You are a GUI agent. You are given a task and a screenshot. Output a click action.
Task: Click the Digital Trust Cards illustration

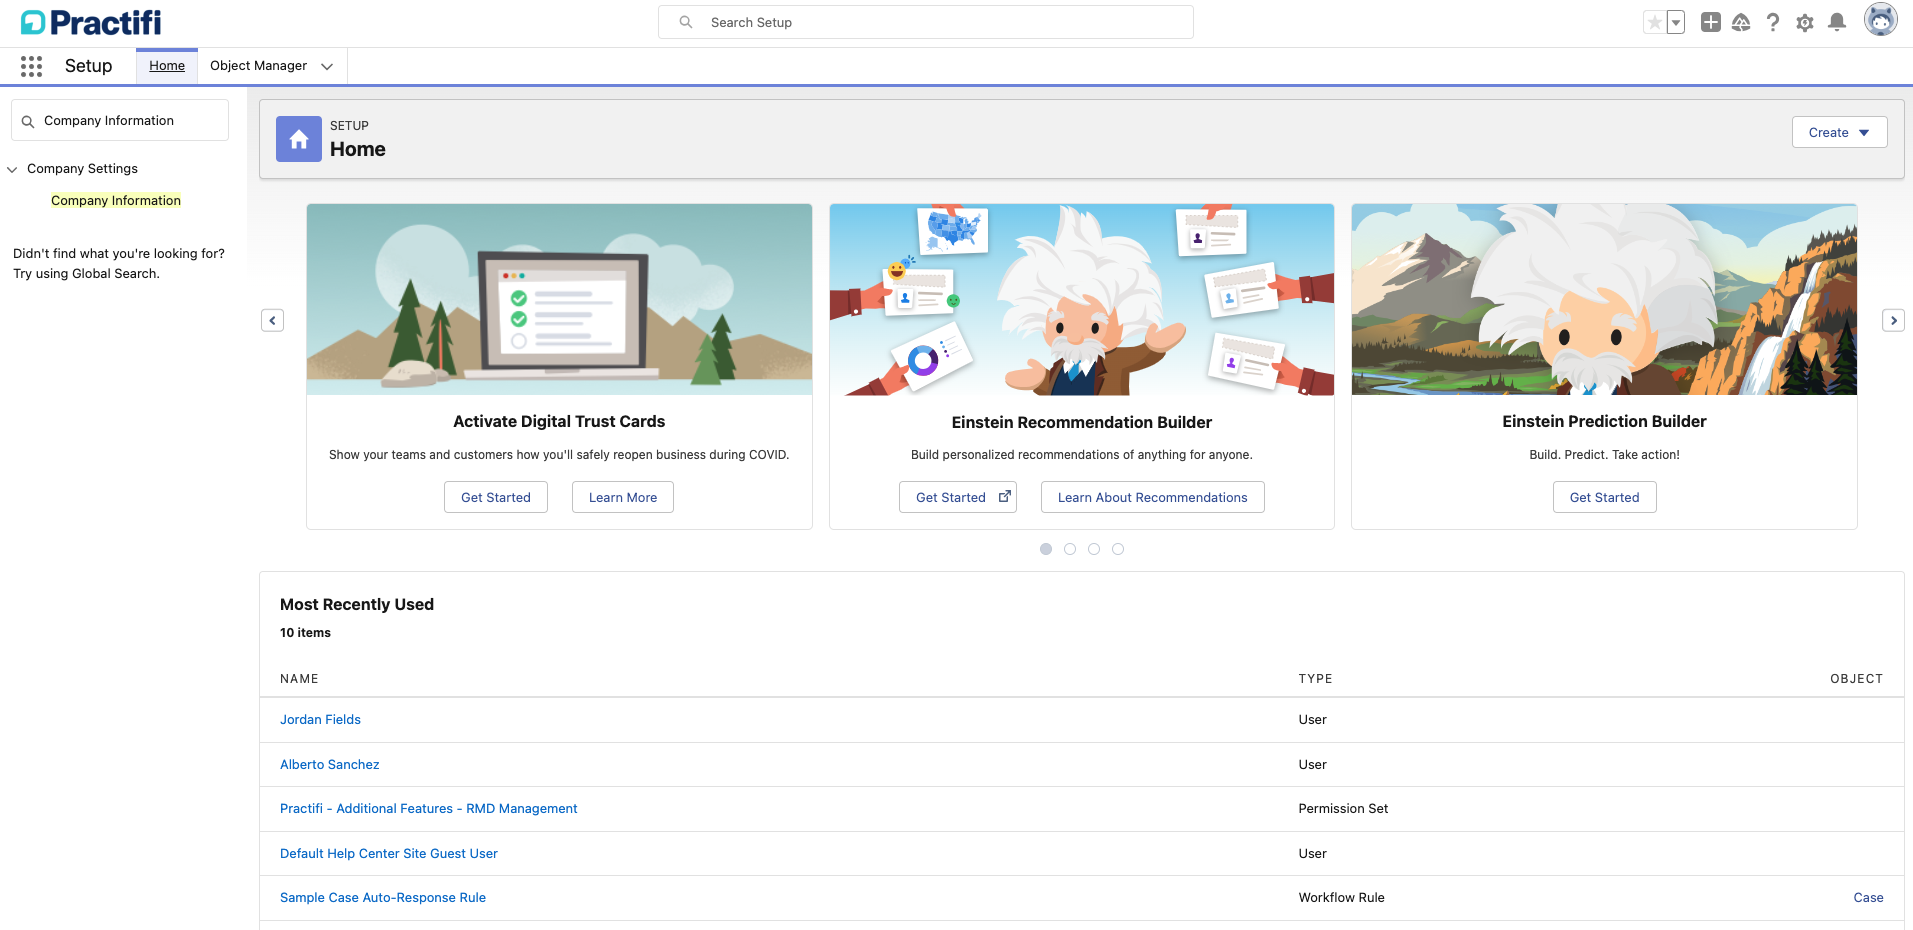tap(559, 299)
